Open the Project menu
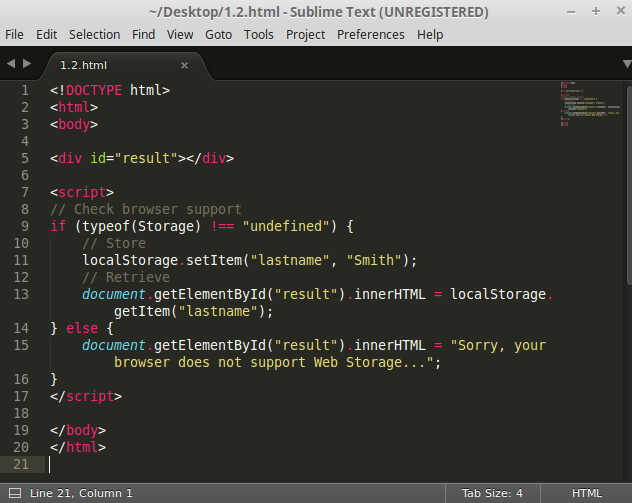The width and height of the screenshot is (632, 503). pyautogui.click(x=305, y=35)
